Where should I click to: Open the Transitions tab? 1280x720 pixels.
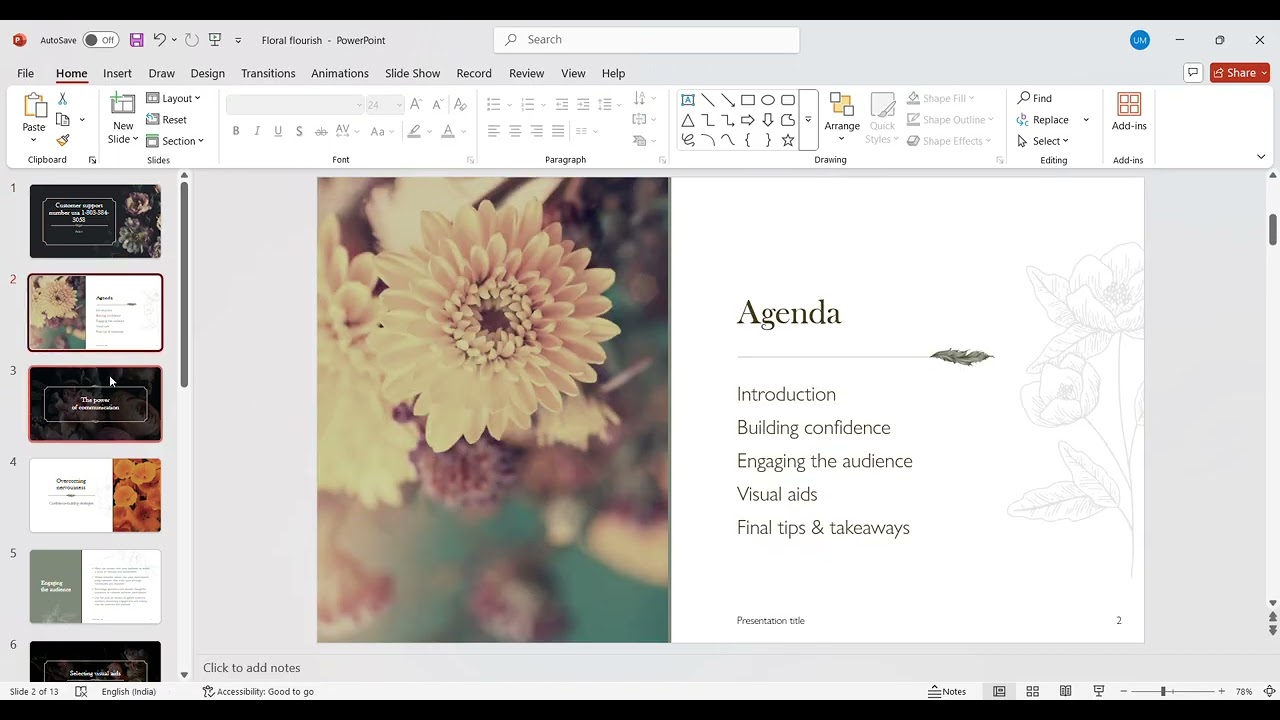pyautogui.click(x=268, y=73)
